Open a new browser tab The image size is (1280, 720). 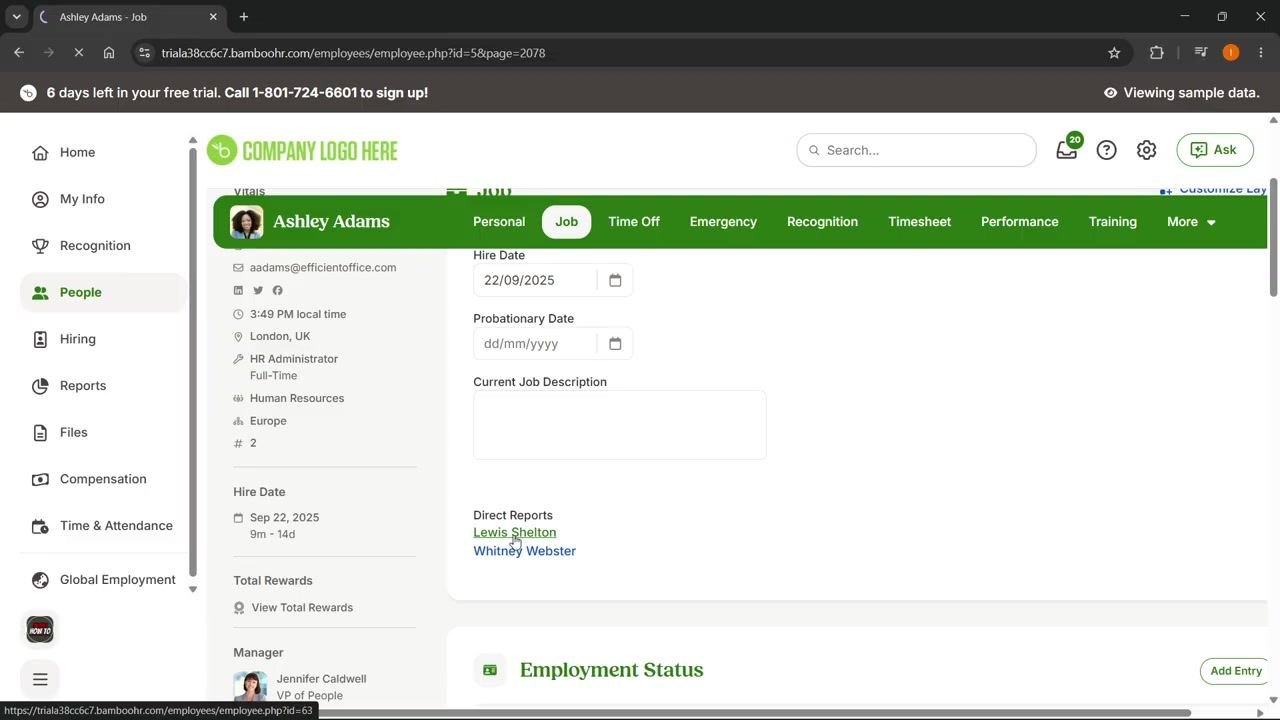[244, 17]
